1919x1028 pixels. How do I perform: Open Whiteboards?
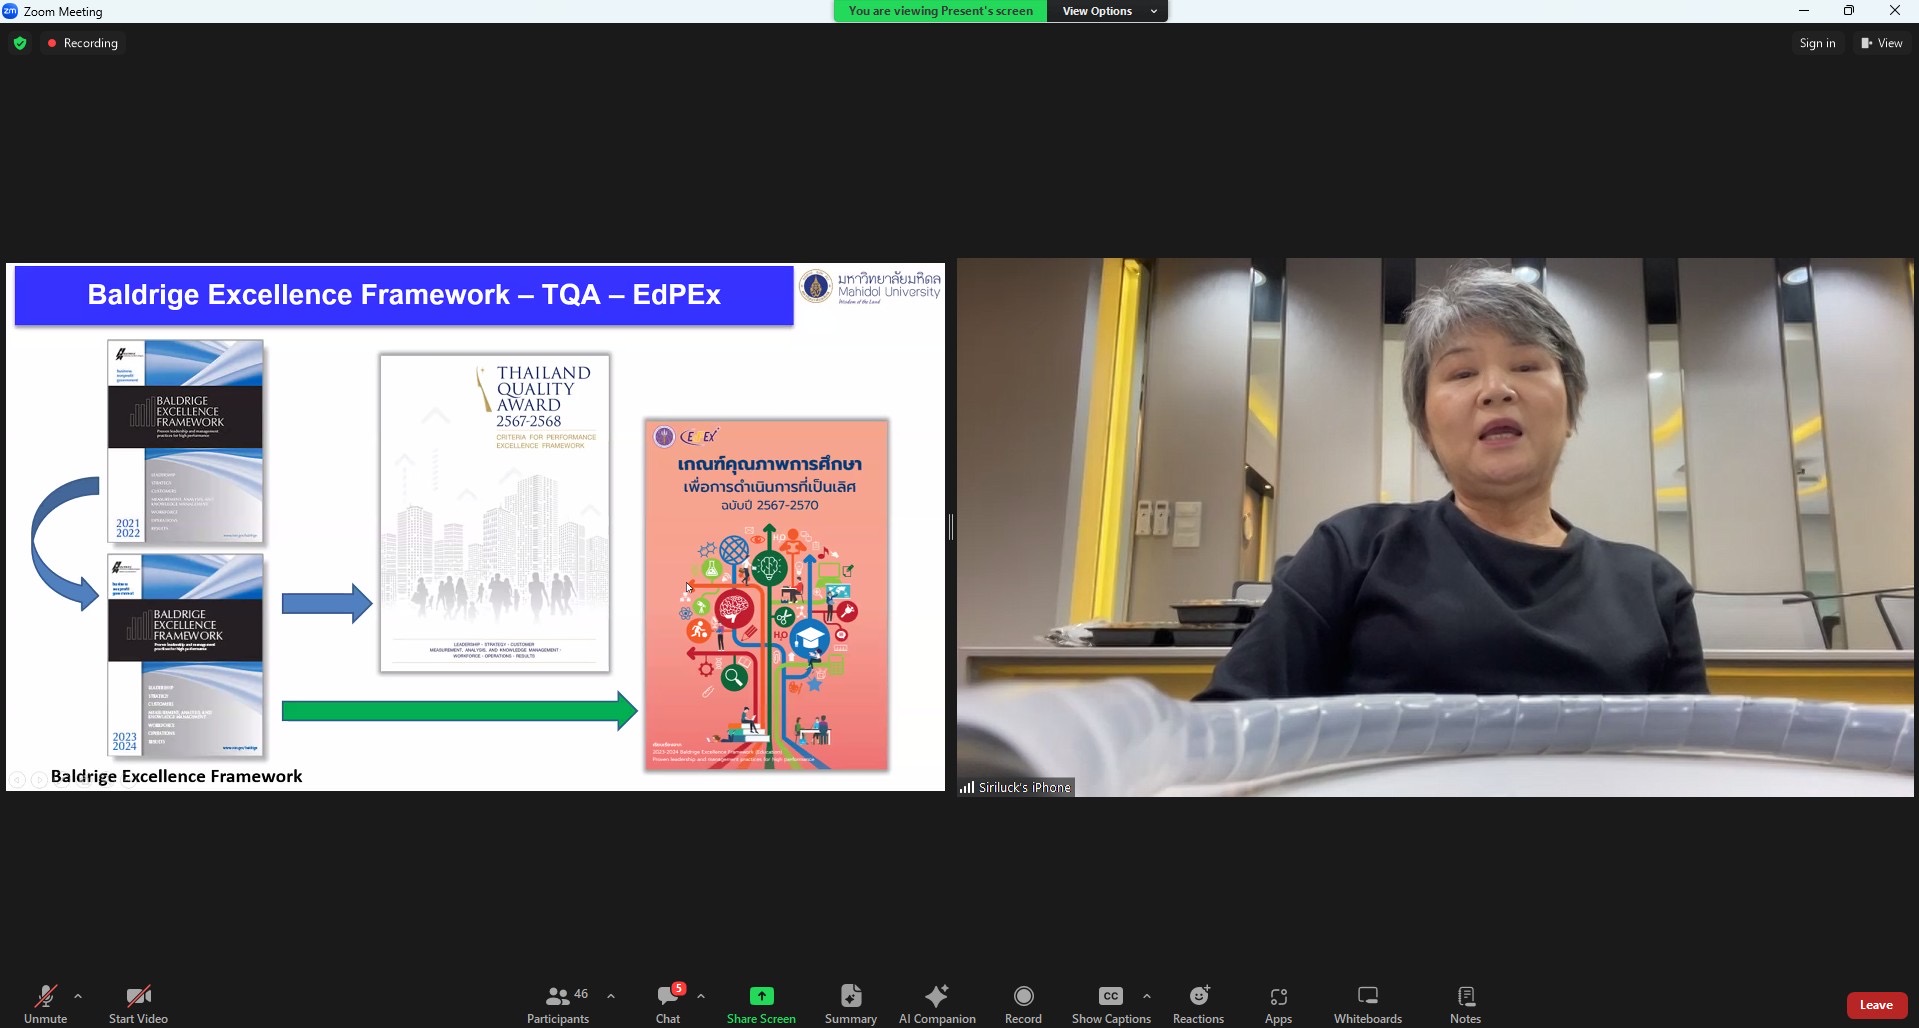[x=1367, y=1003]
